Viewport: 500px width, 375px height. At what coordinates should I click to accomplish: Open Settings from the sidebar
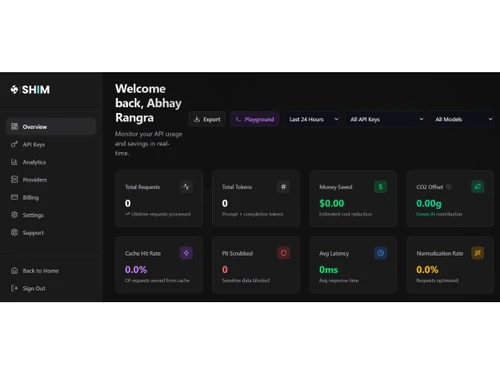pos(51,215)
